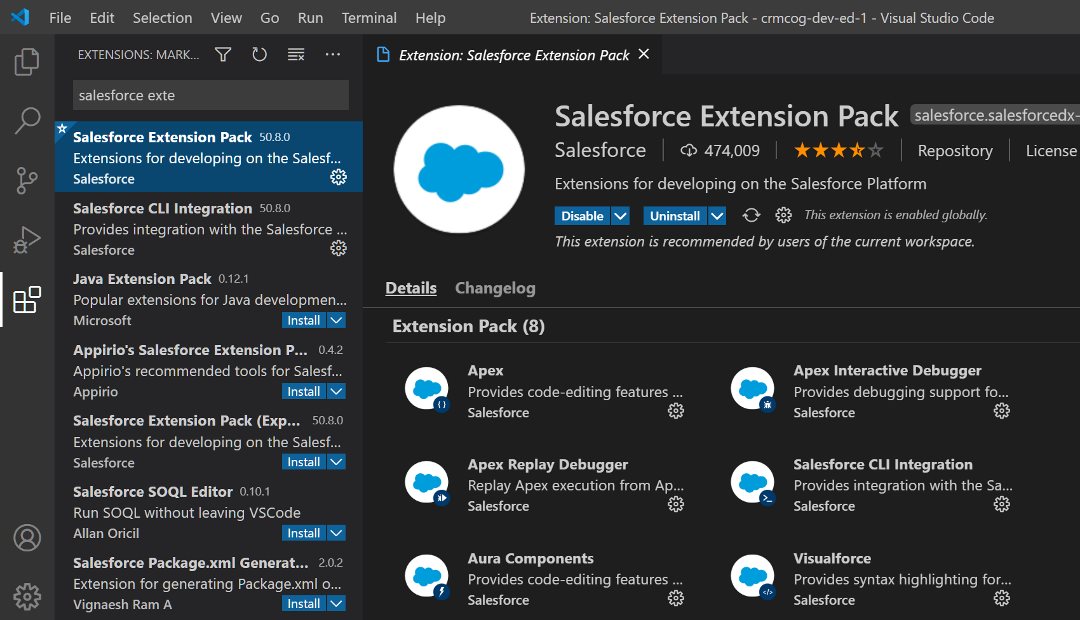The image size is (1080, 620).
Task: Click the Salesforce cloud extension logo
Action: (459, 169)
